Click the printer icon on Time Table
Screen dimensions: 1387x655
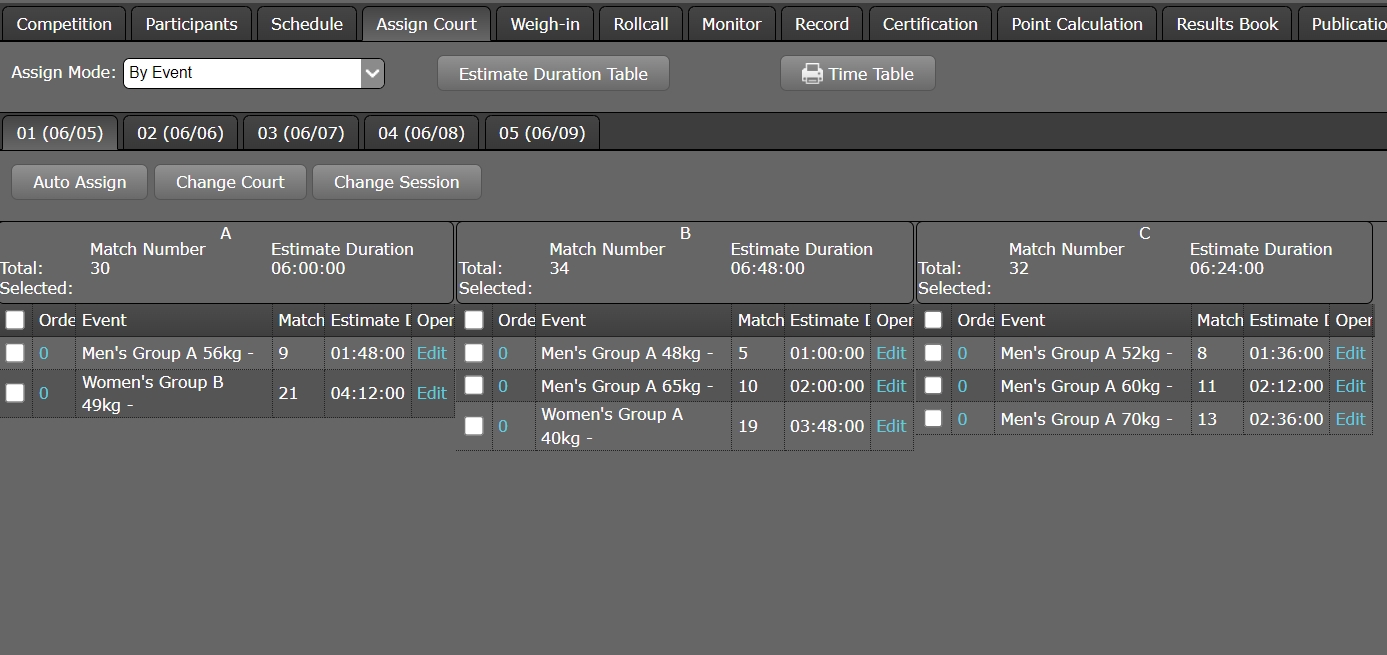812,74
